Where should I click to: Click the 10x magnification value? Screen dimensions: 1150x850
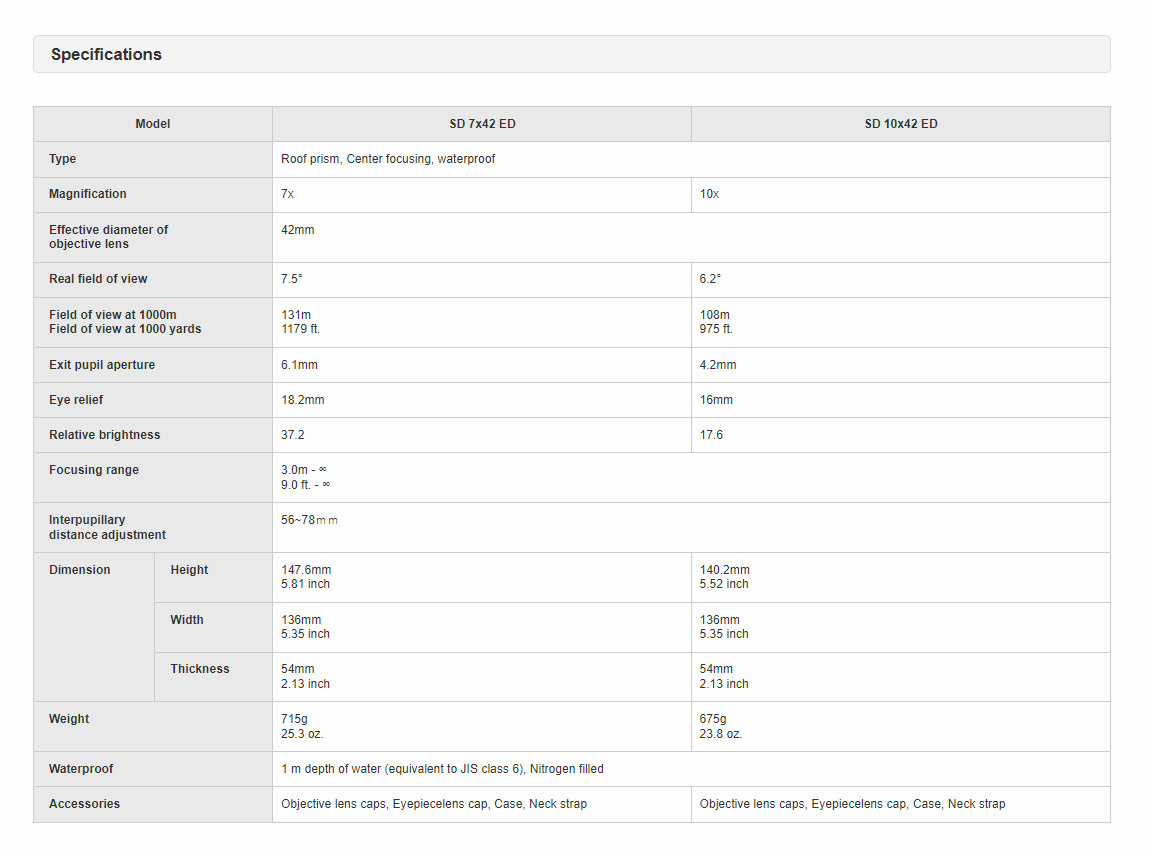(x=709, y=194)
